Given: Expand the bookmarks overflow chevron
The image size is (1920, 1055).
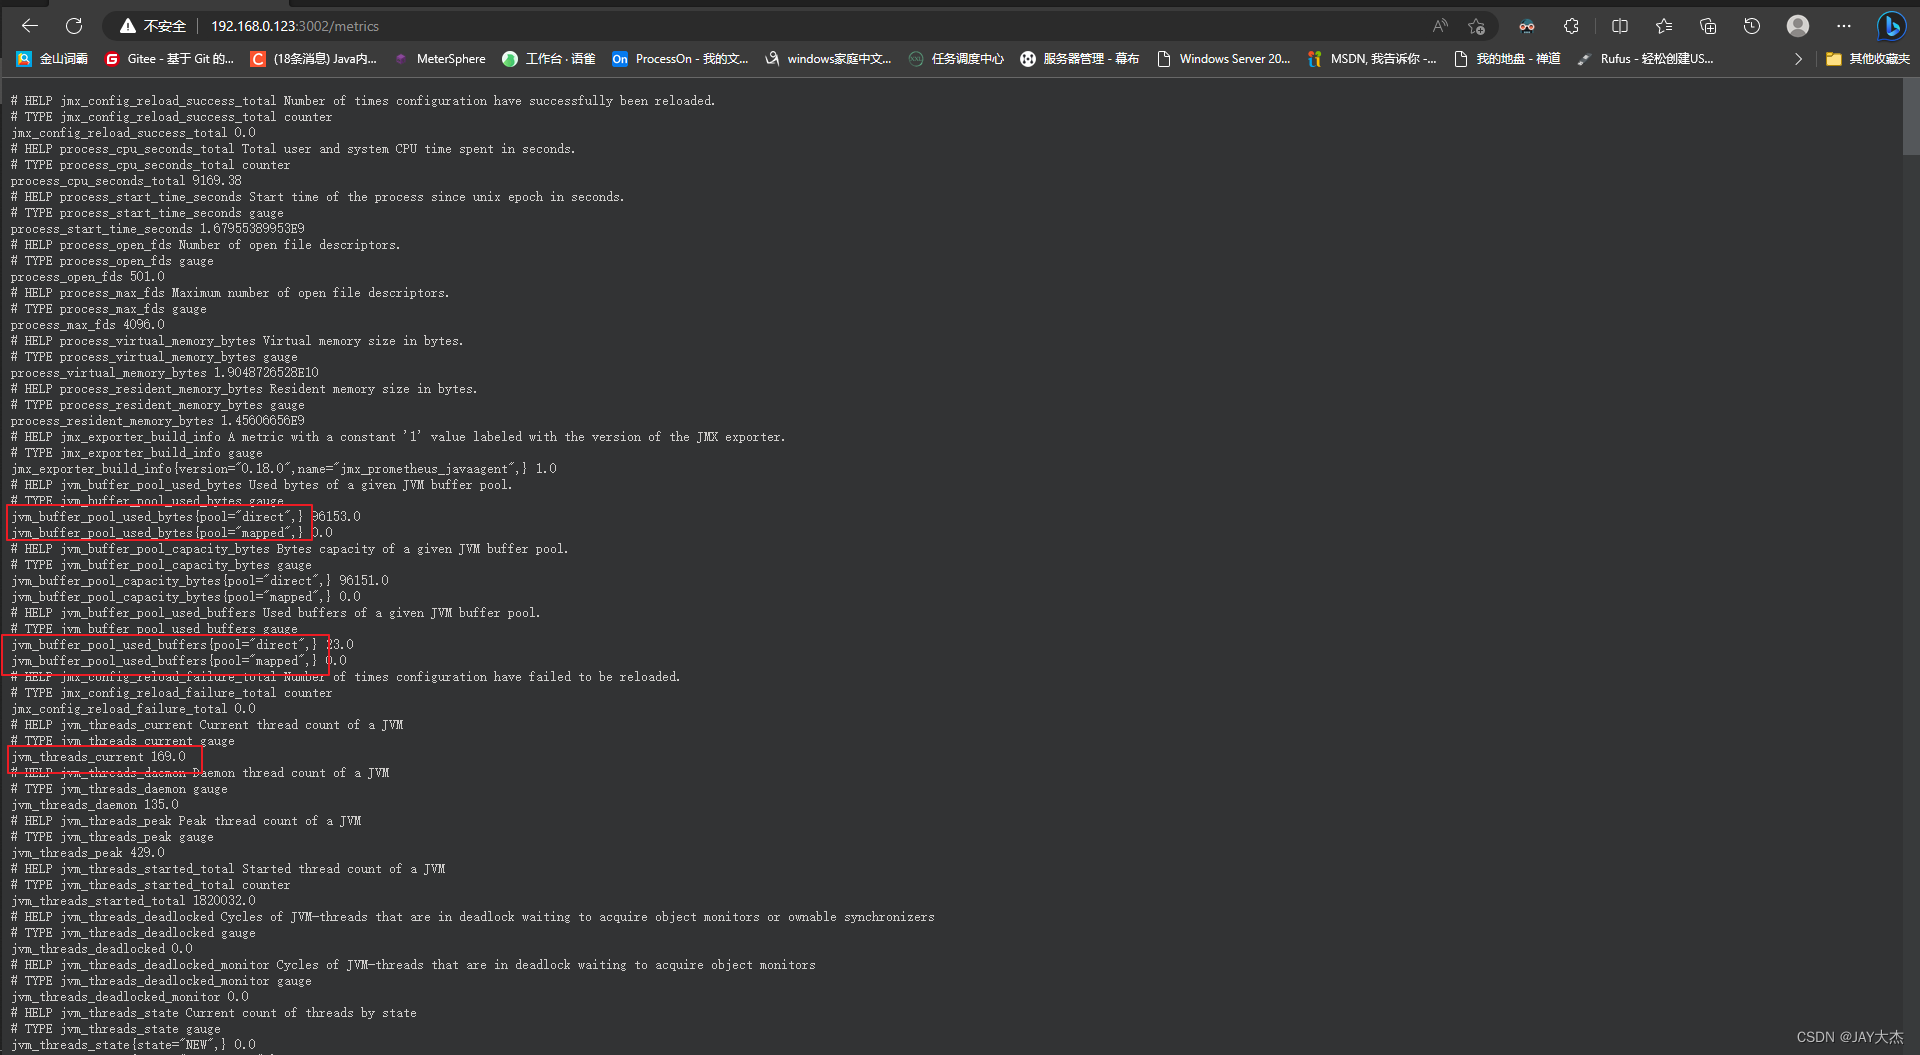Looking at the screenshot, I should (x=1798, y=59).
